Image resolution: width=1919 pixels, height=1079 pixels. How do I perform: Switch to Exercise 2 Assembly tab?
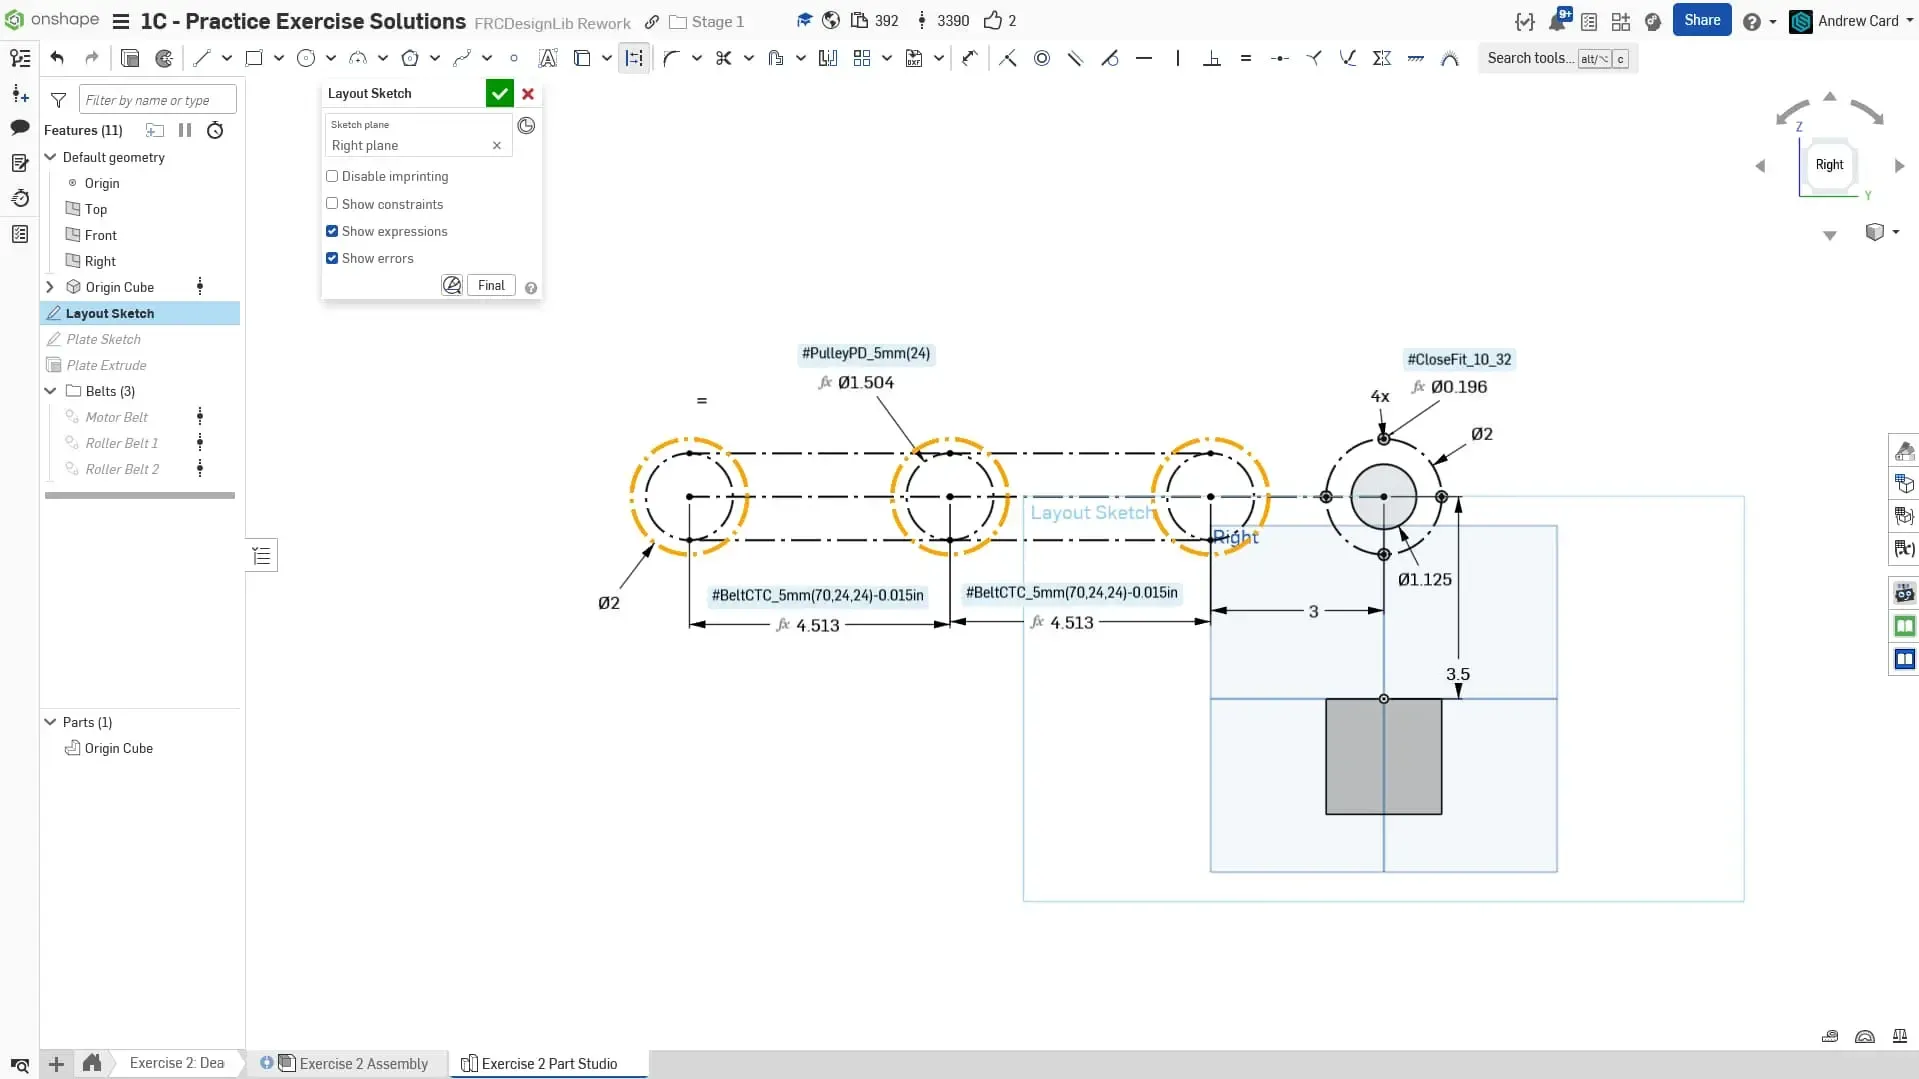[363, 1063]
